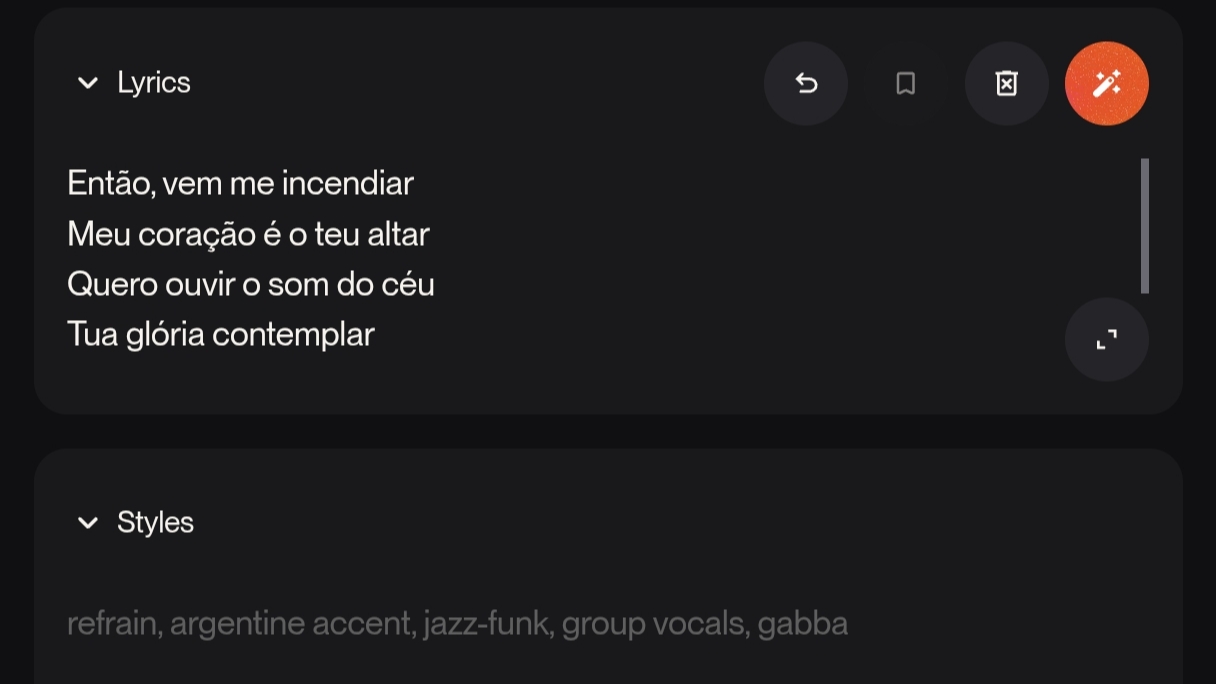Screen dimensions: 1216x684
Task: Click the styles input showing jazz-funk tags
Action: [x=457, y=622]
